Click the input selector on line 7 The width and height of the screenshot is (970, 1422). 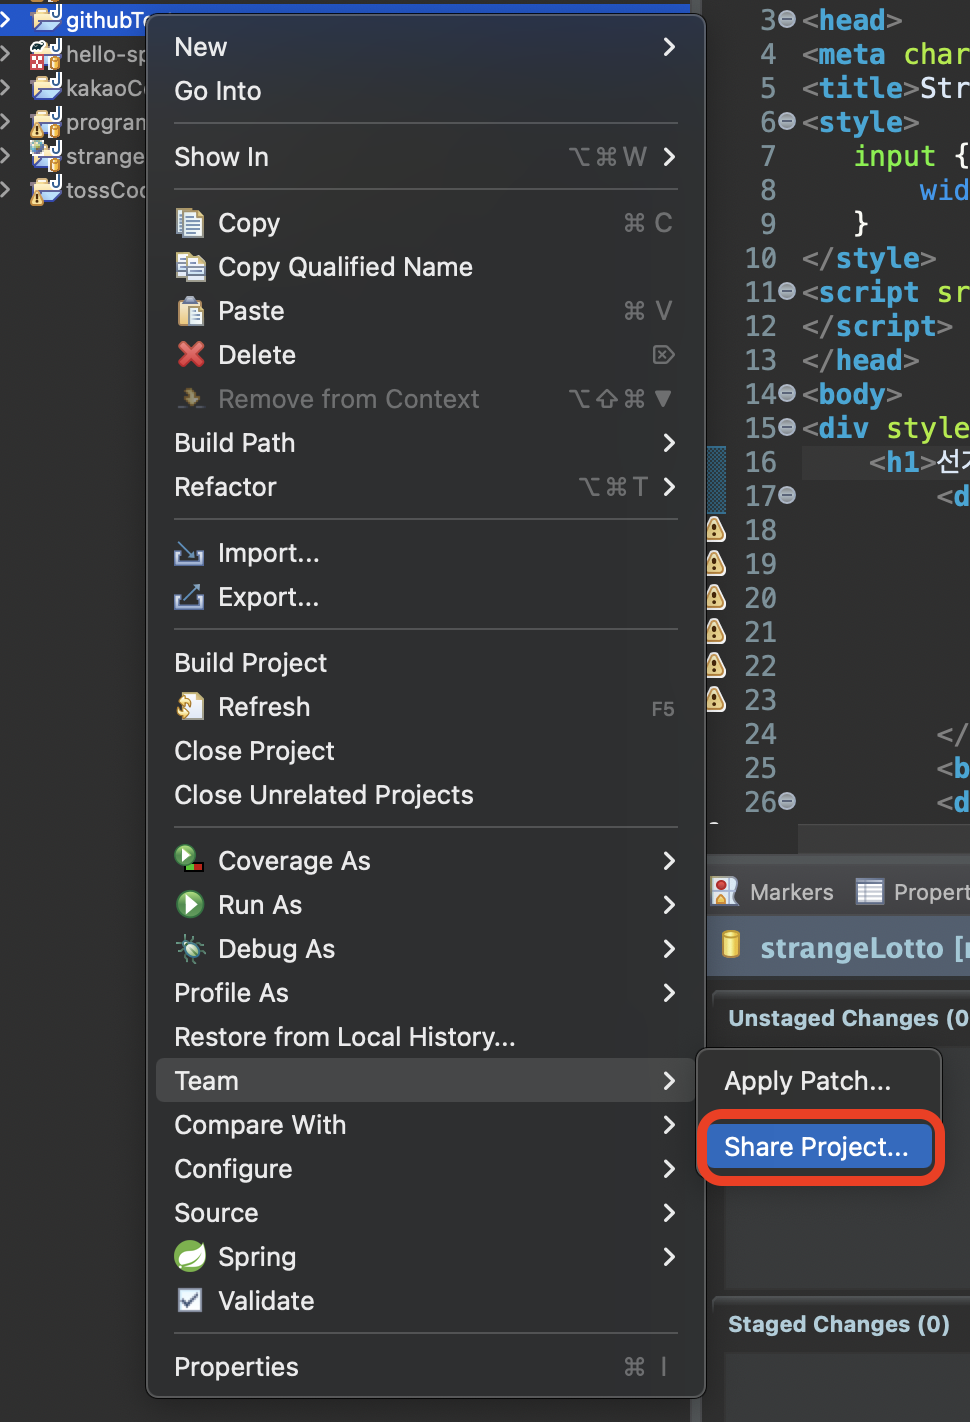click(x=894, y=156)
